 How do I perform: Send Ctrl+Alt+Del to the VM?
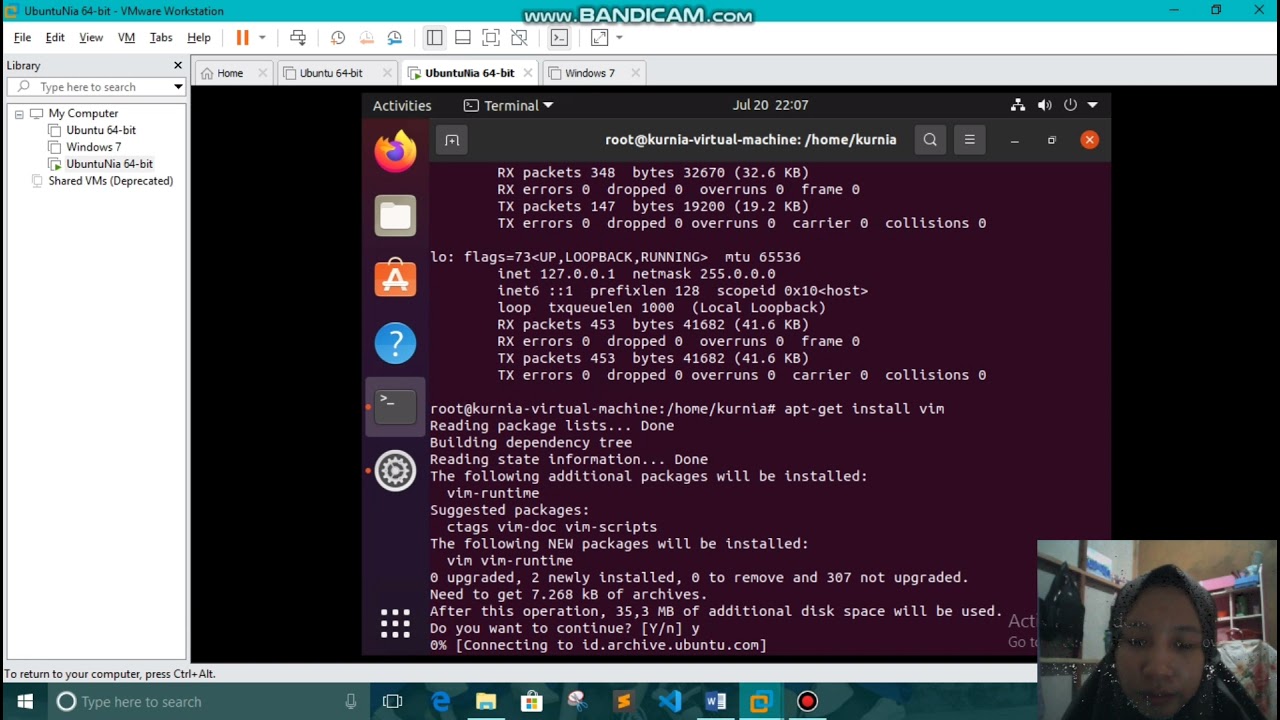[x=298, y=37]
